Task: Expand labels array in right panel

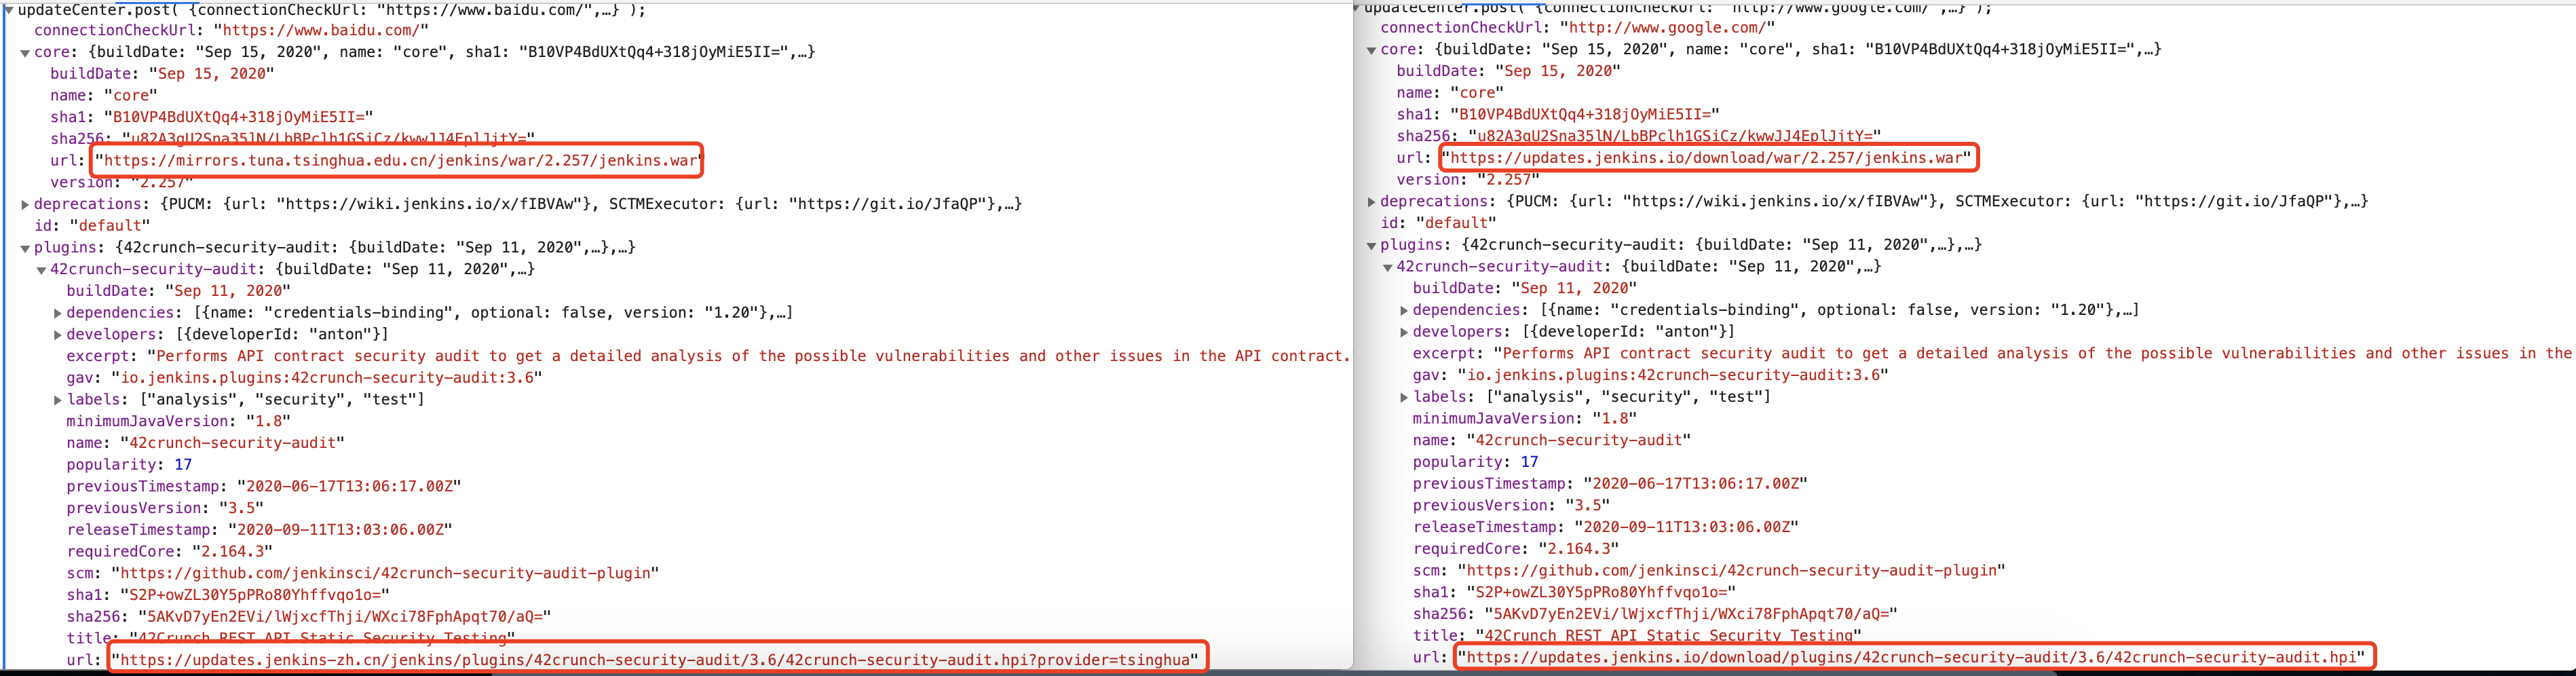Action: pos(1403,397)
